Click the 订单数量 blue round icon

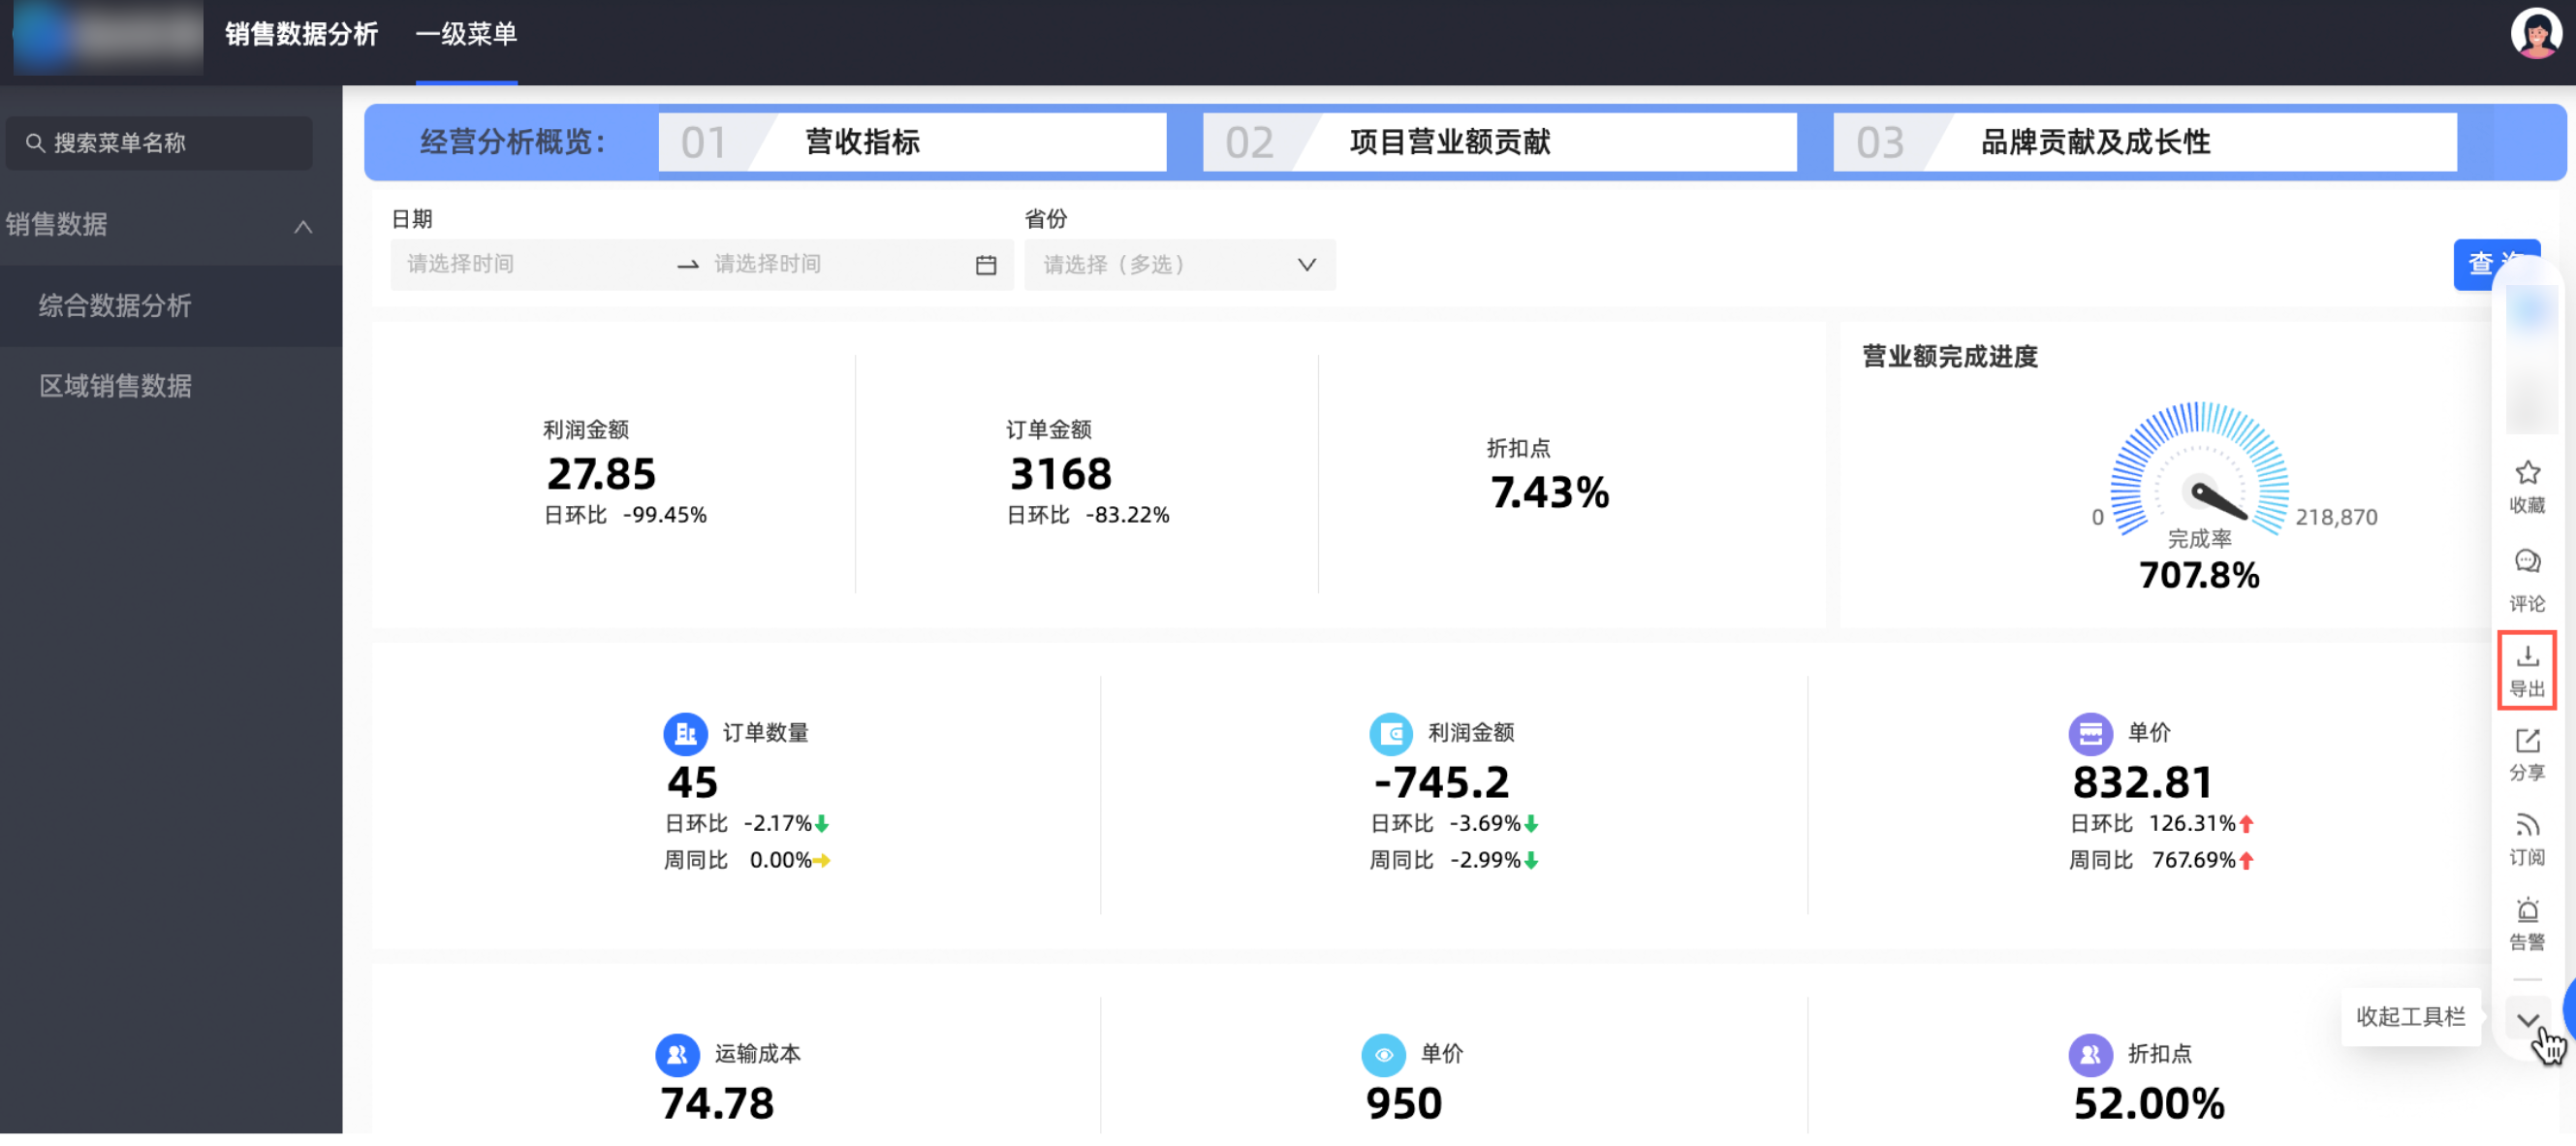point(685,735)
